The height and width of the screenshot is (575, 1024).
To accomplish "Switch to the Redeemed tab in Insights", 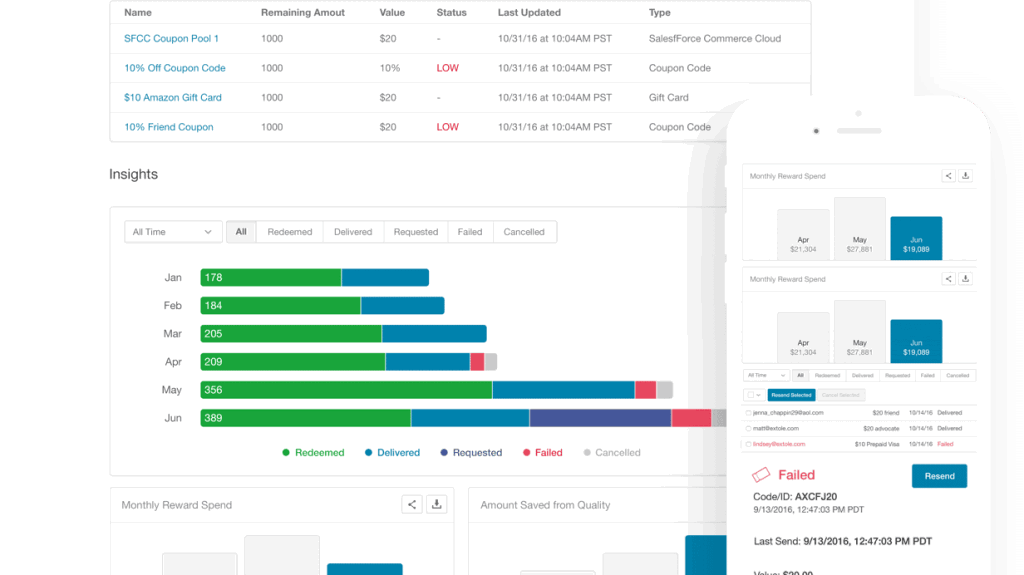I will point(289,232).
